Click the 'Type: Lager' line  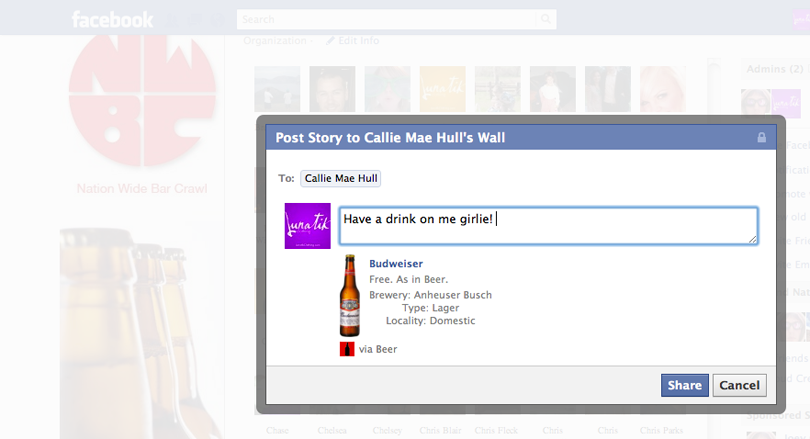[430, 308]
